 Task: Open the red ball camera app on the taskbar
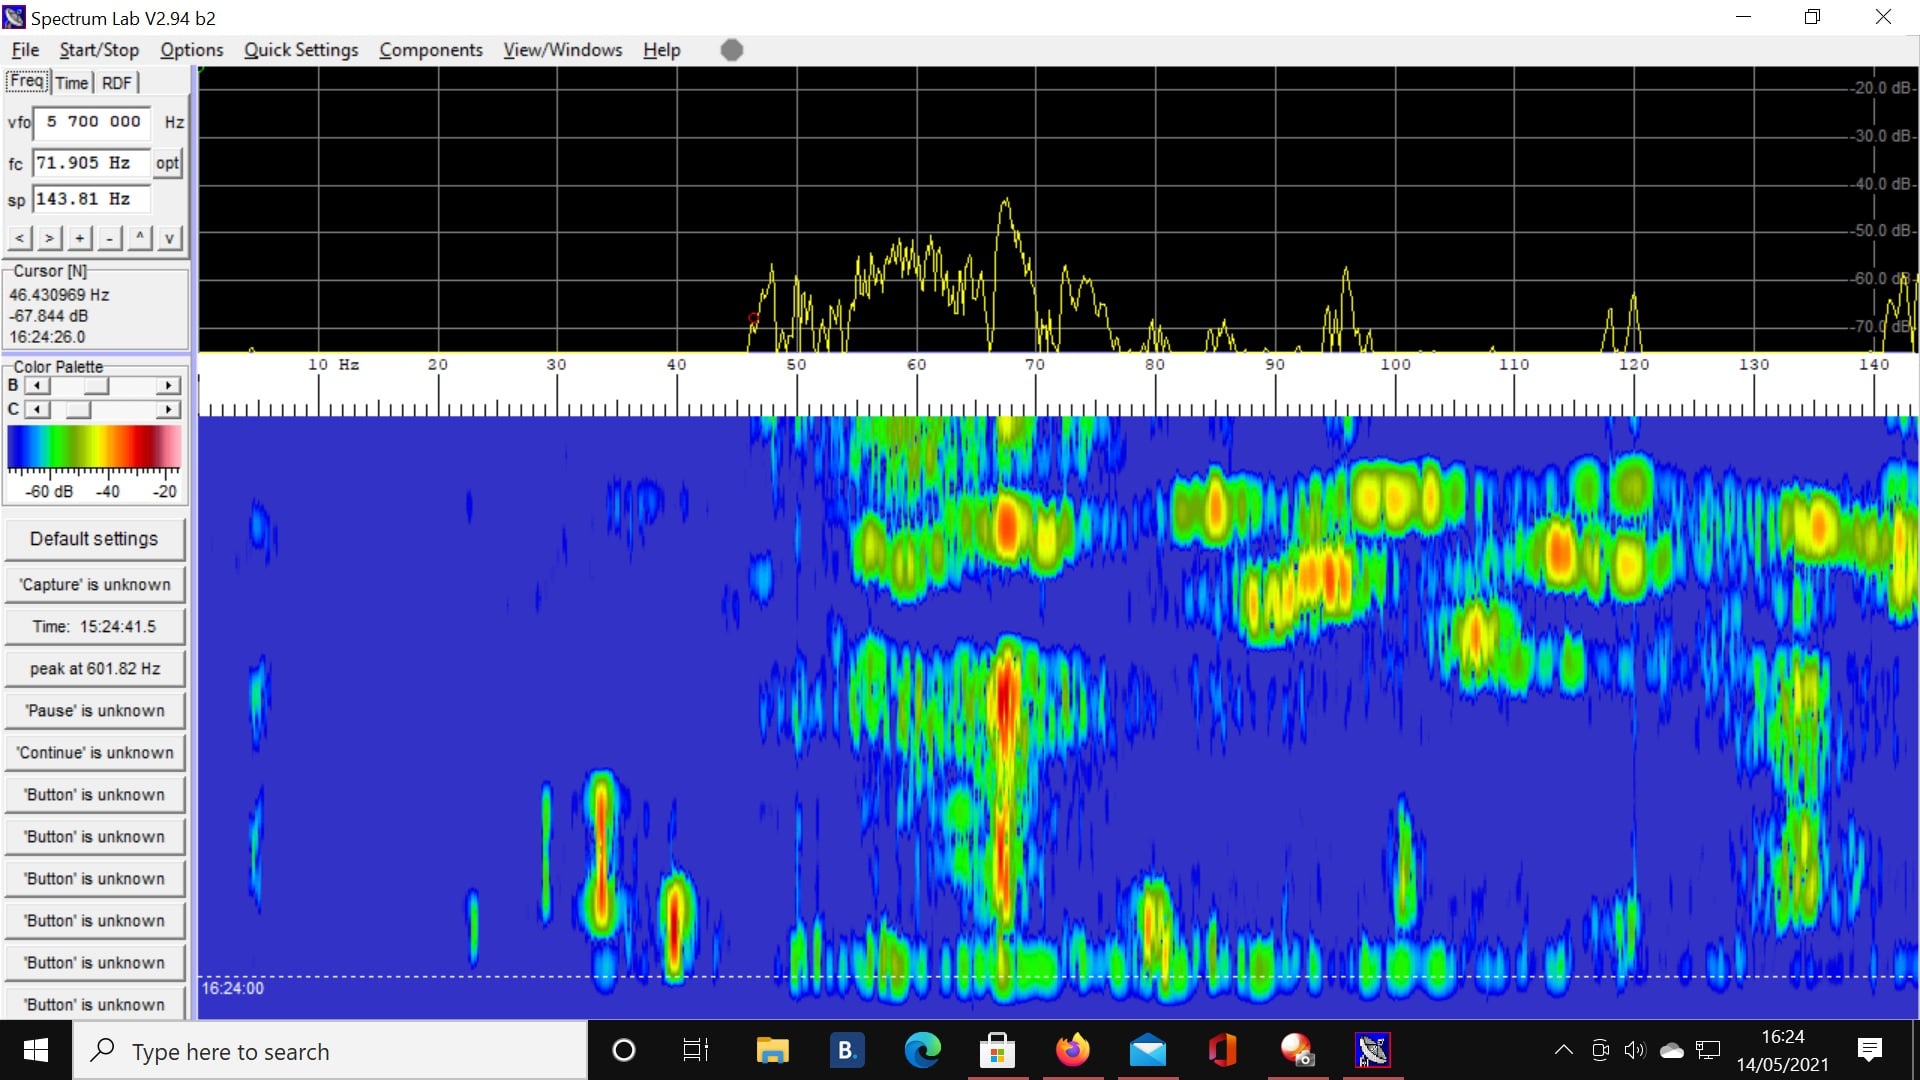coord(1297,1051)
